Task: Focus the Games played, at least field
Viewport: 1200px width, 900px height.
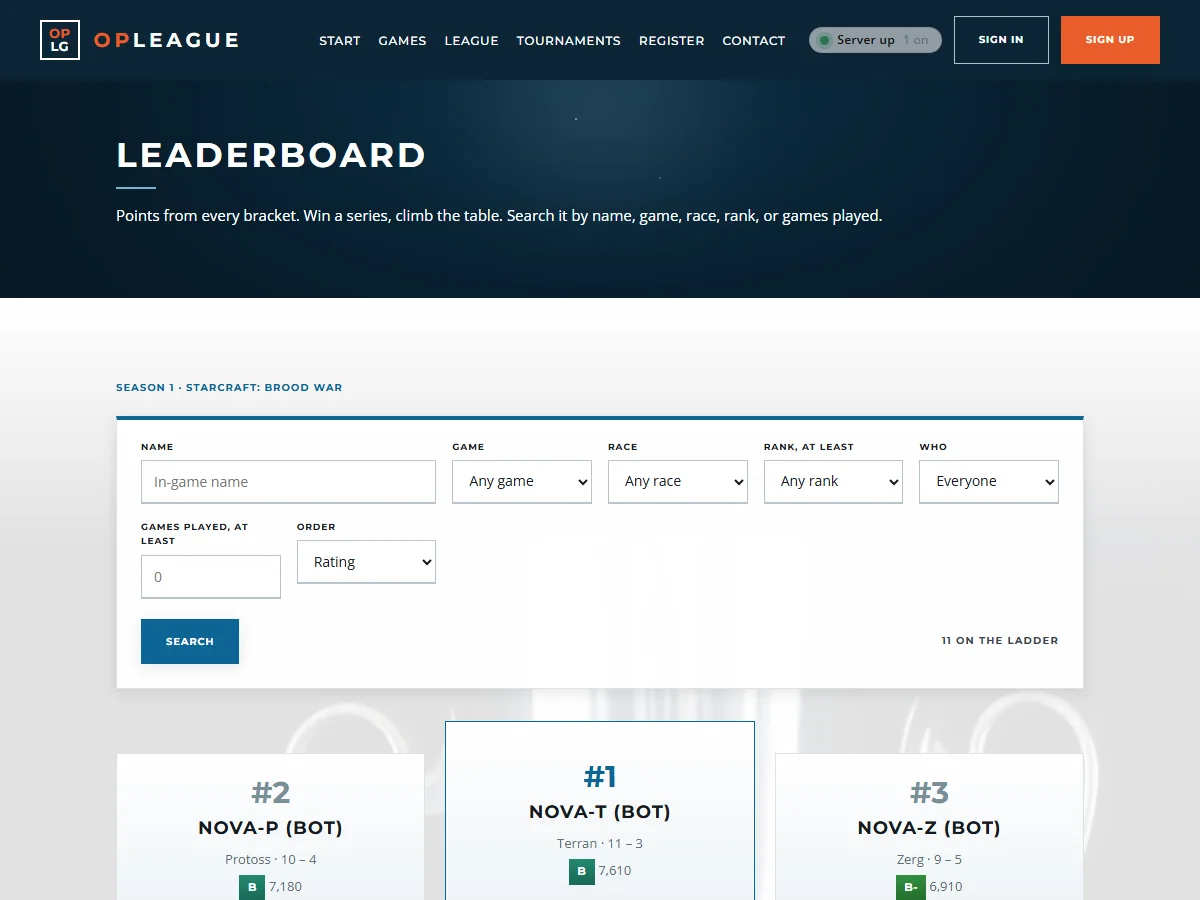Action: (x=211, y=577)
